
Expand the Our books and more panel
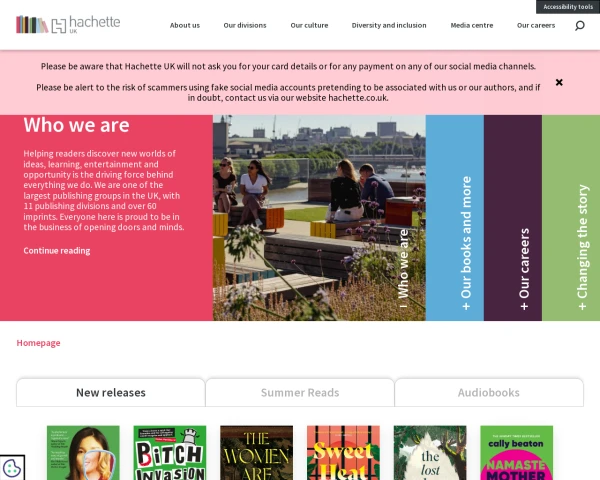[x=466, y=243]
